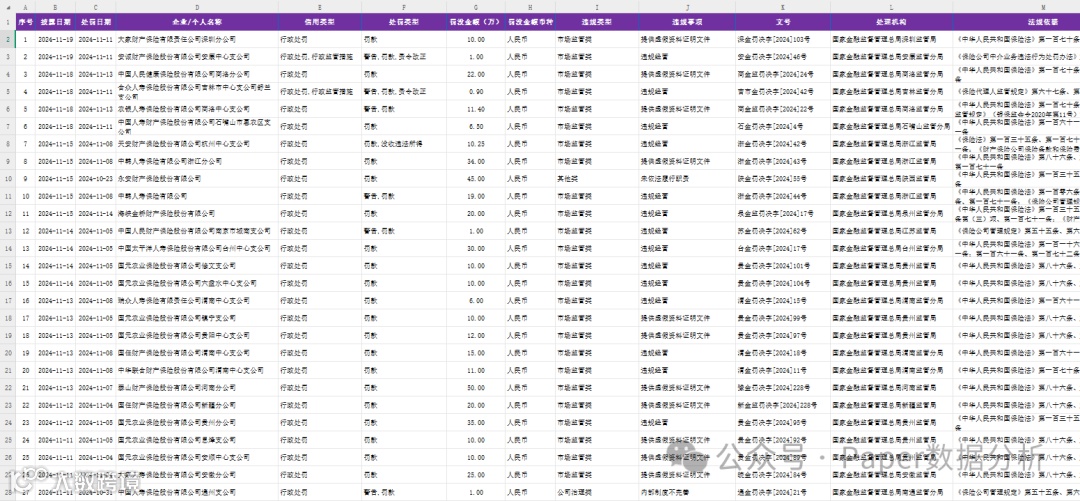Click the 罚款,没收违法所得 penalty type cell

404,144
